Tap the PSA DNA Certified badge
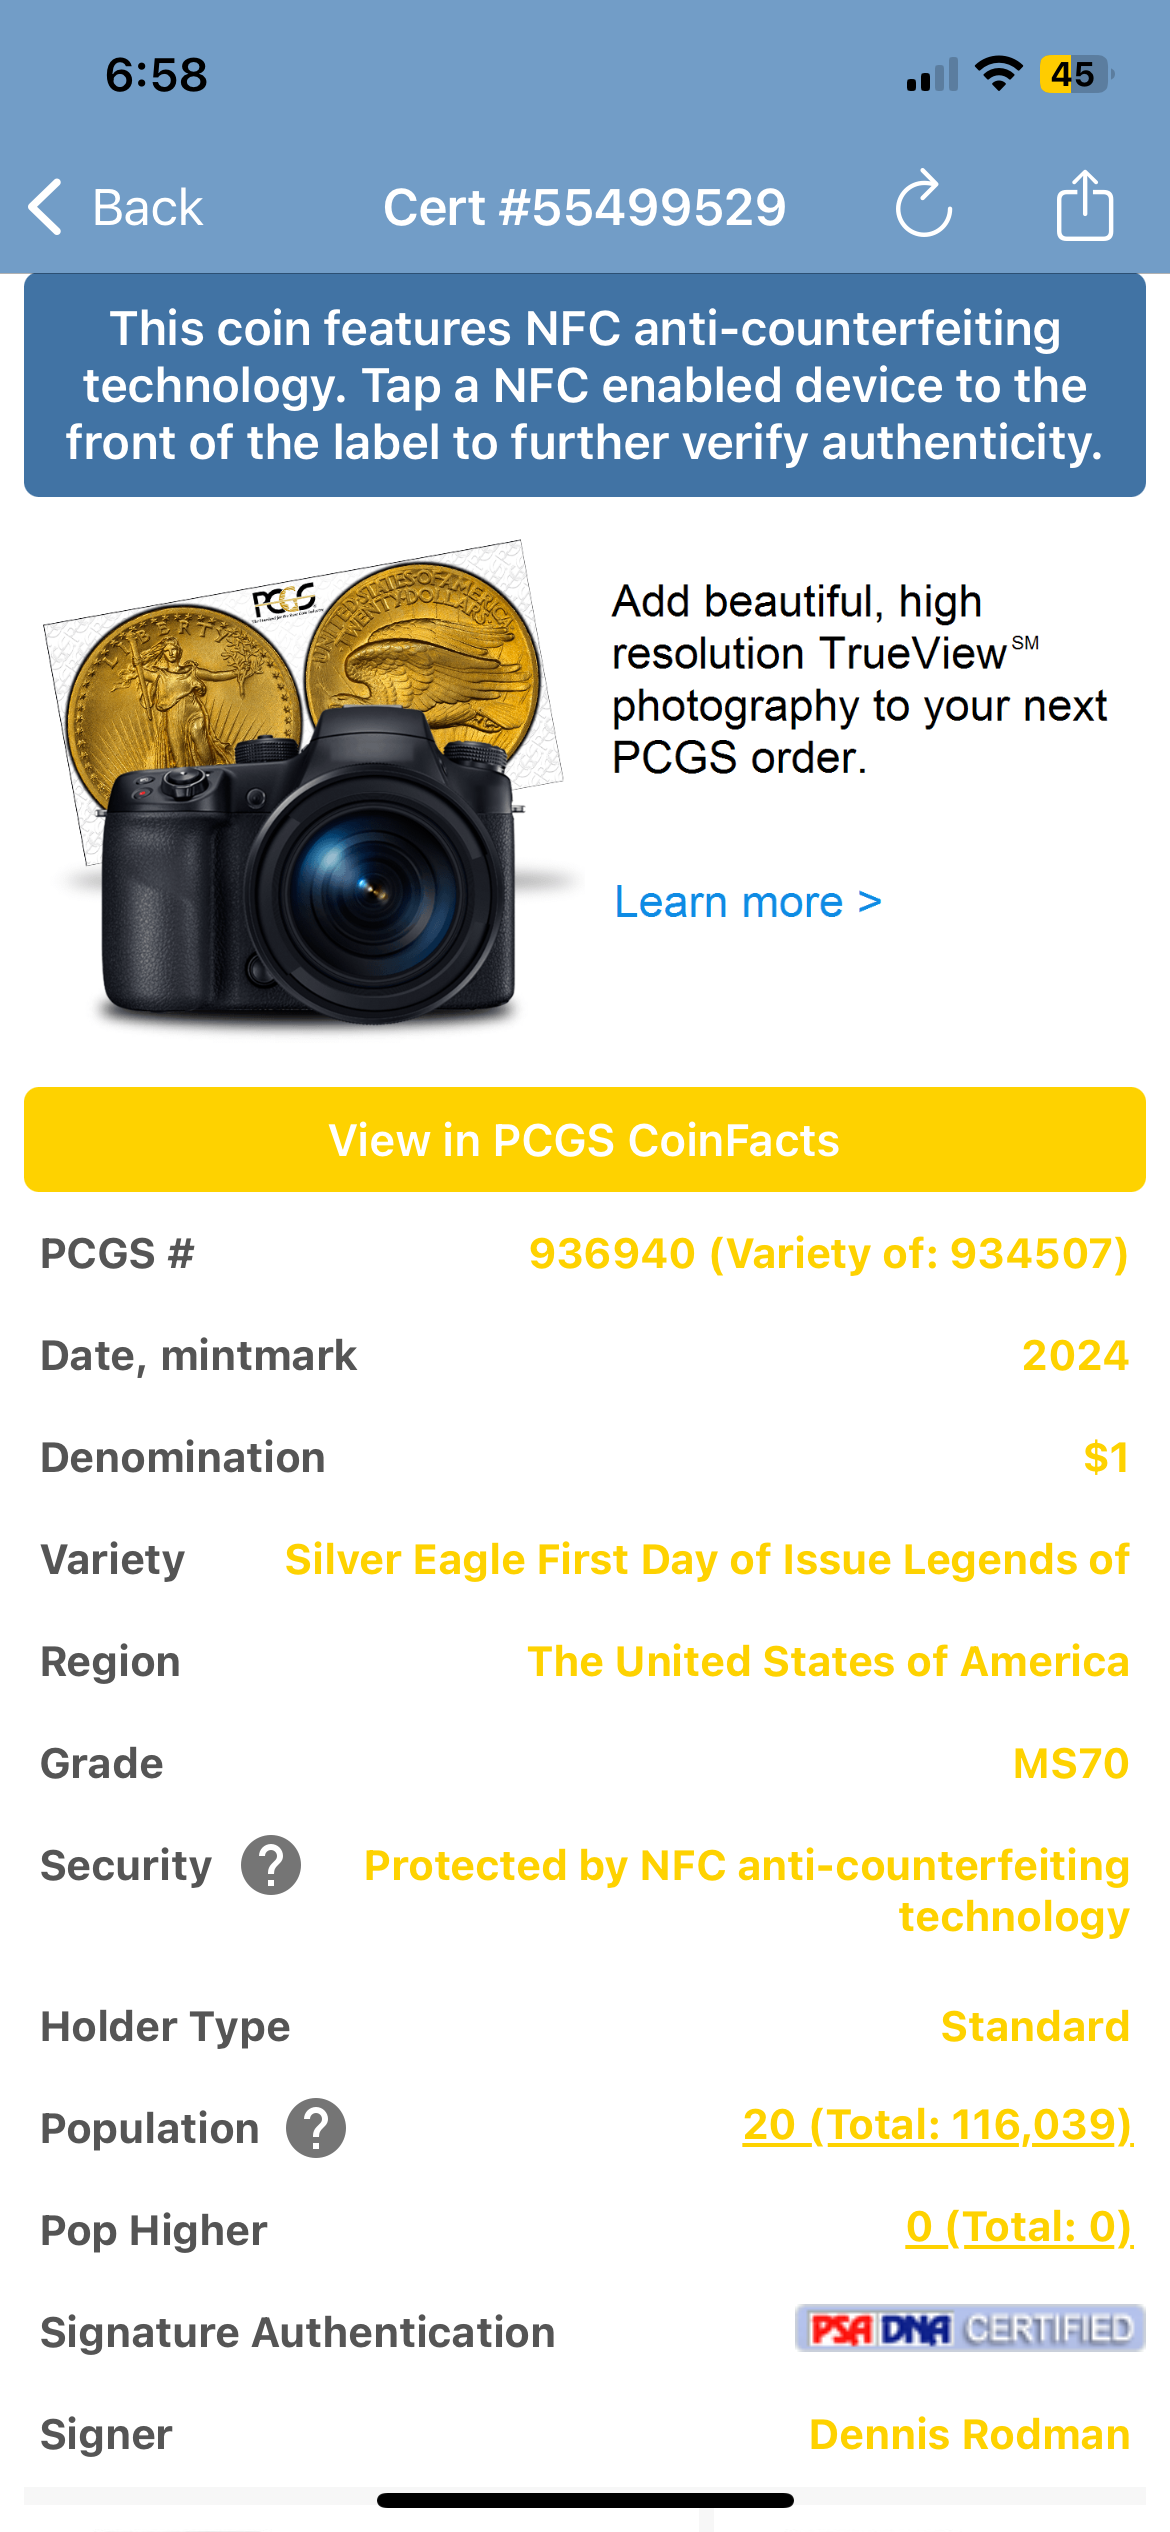This screenshot has width=1170, height=2532. pos(969,2329)
